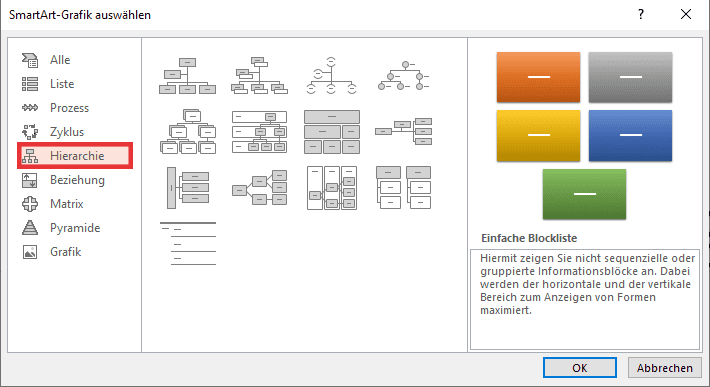This screenshot has width=710, height=387.
Task: Choose the half-circle organization chart layout
Action: (x=331, y=76)
